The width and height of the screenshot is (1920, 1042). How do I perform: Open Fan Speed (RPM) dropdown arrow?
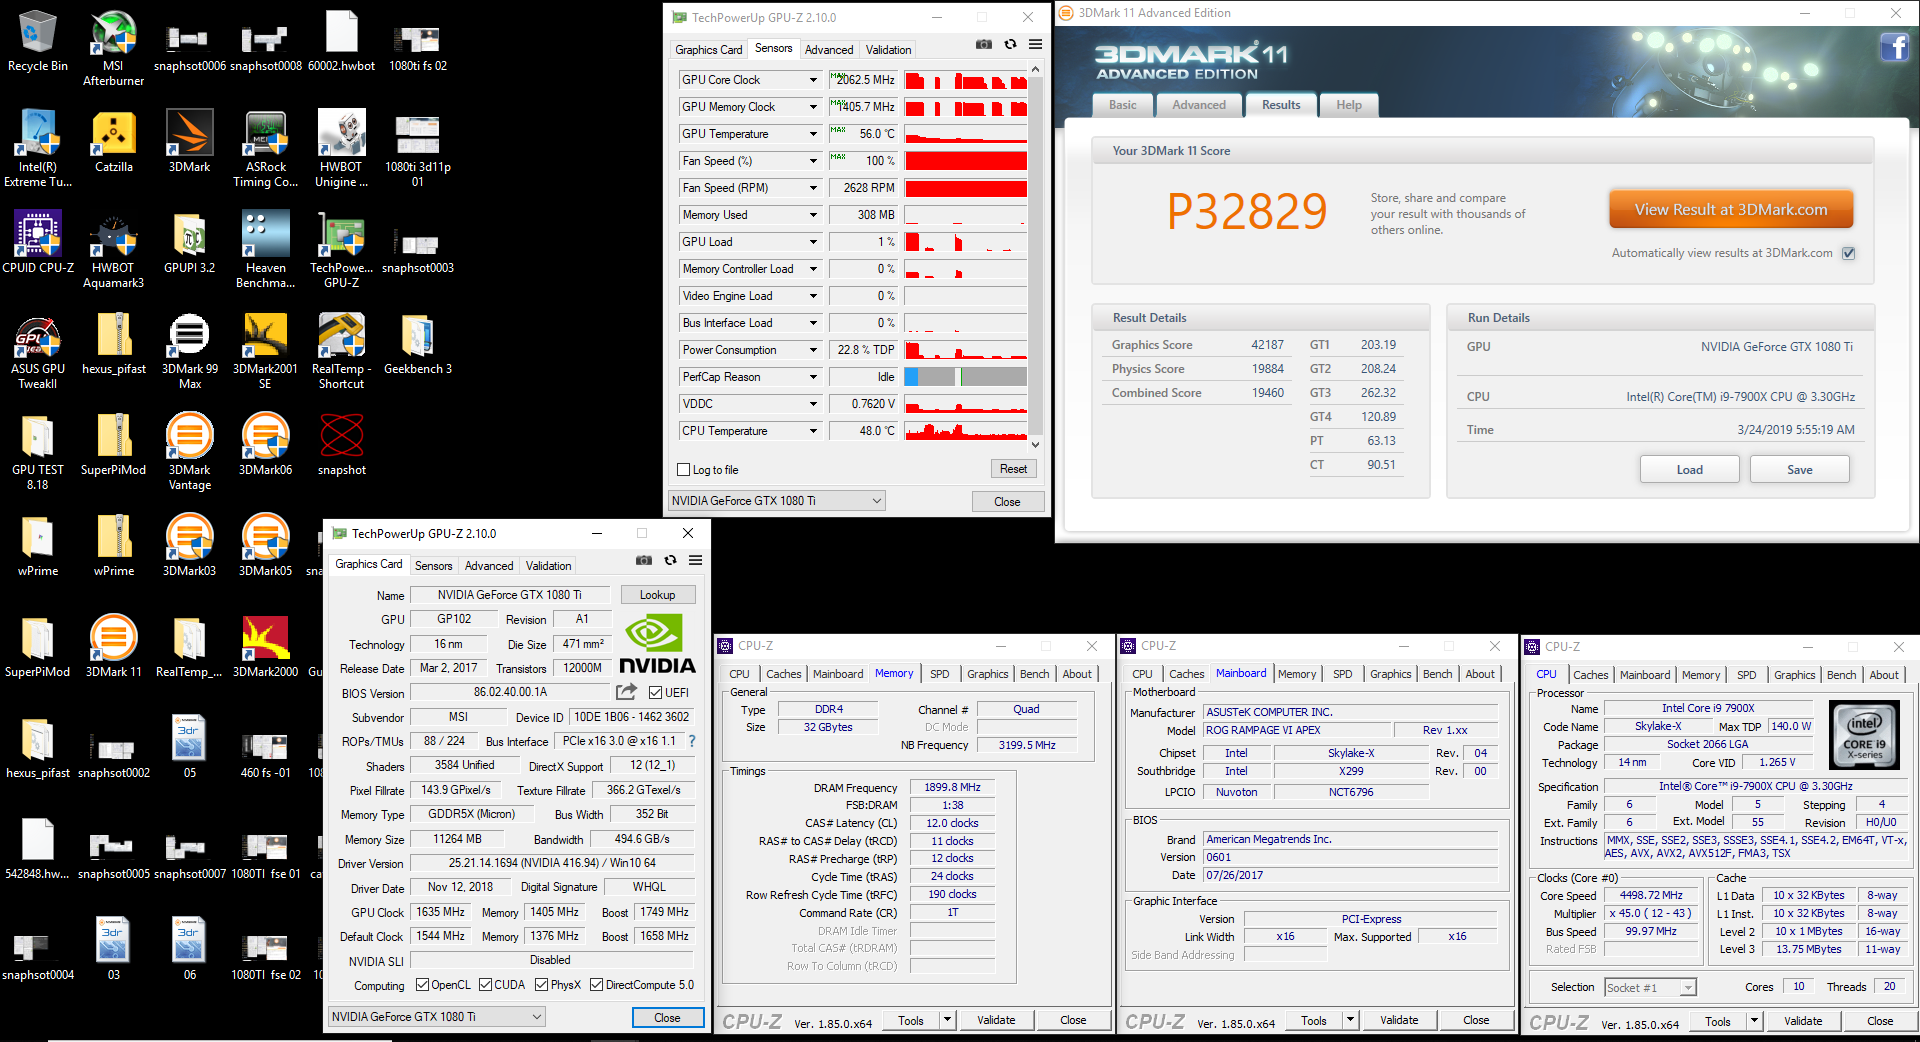tap(813, 188)
